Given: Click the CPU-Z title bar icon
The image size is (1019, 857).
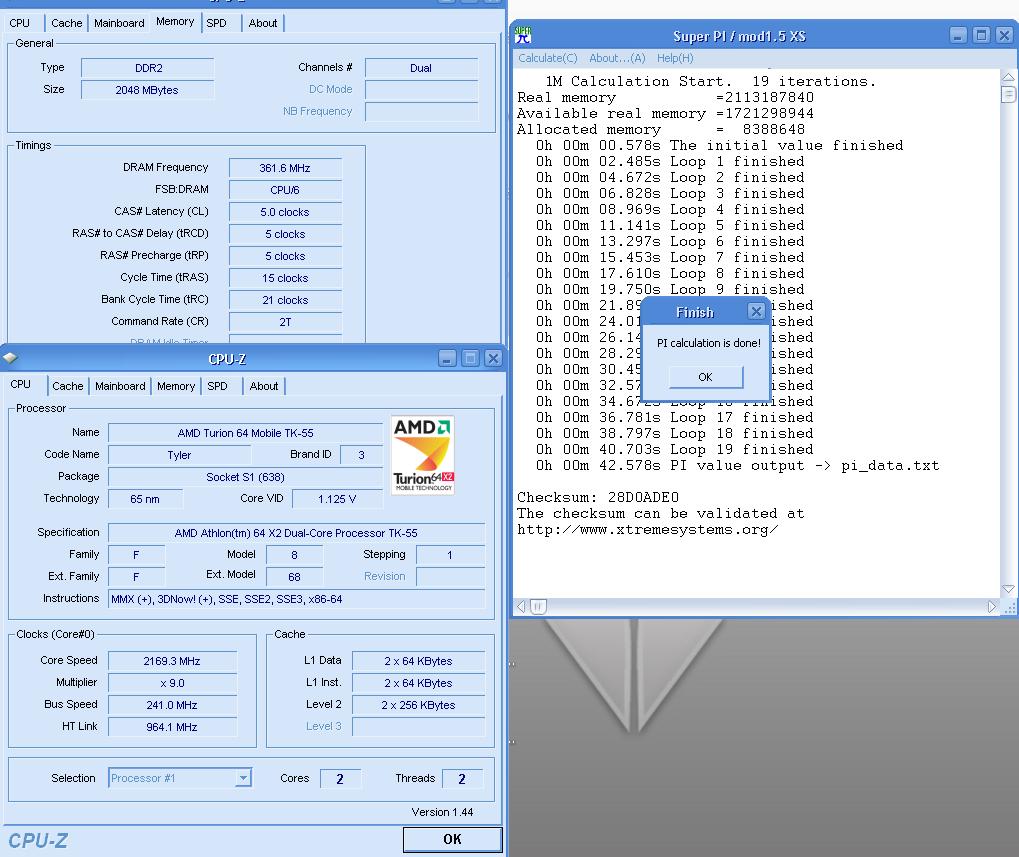Looking at the screenshot, I should [10, 358].
